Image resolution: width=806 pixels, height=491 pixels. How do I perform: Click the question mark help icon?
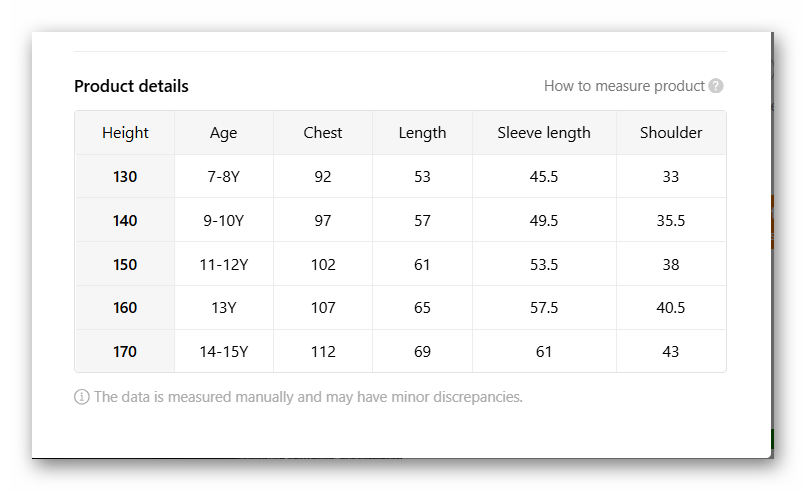(716, 86)
